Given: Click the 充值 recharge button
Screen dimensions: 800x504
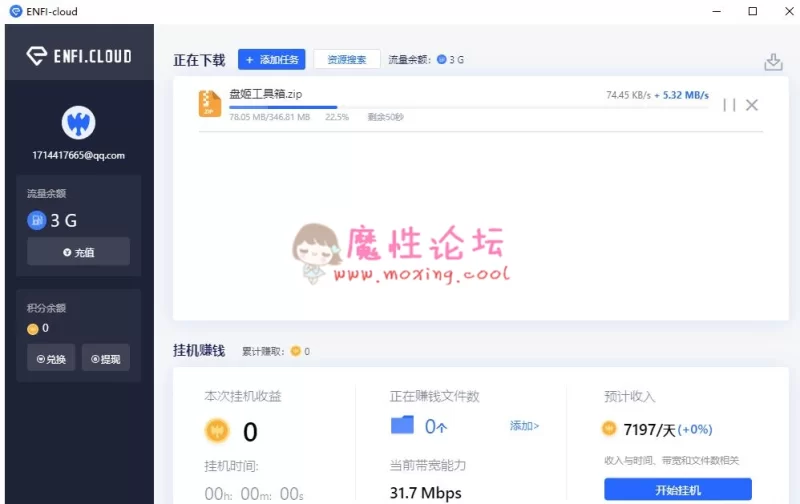Looking at the screenshot, I should tap(79, 251).
